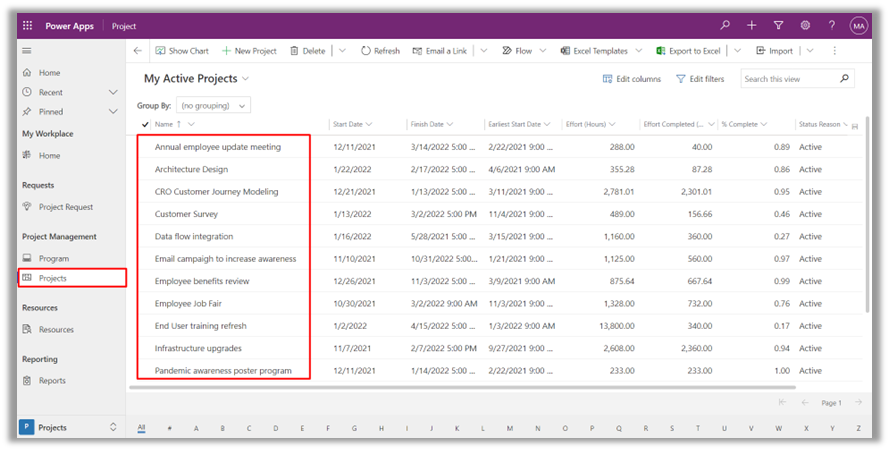Viewport: 889px width, 451px height.
Task: Click the help question mark icon
Action: click(x=832, y=26)
